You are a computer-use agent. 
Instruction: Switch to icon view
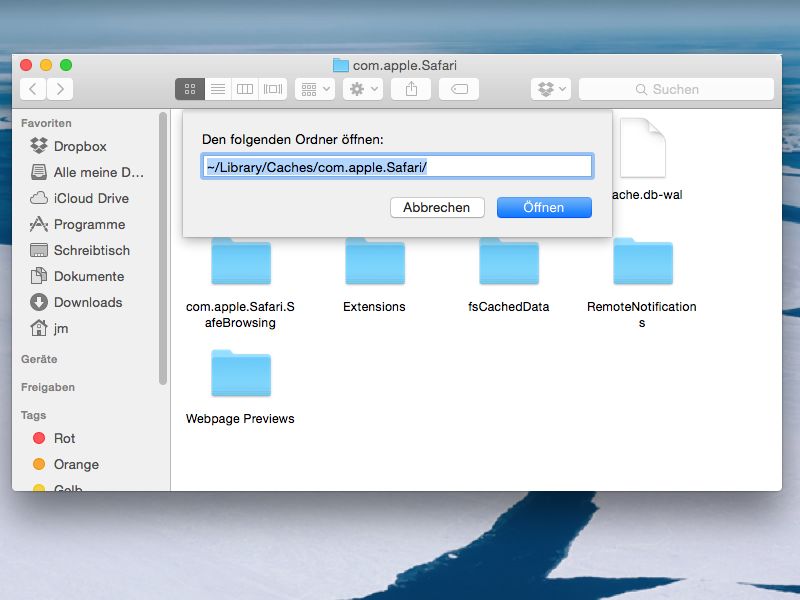click(190, 89)
